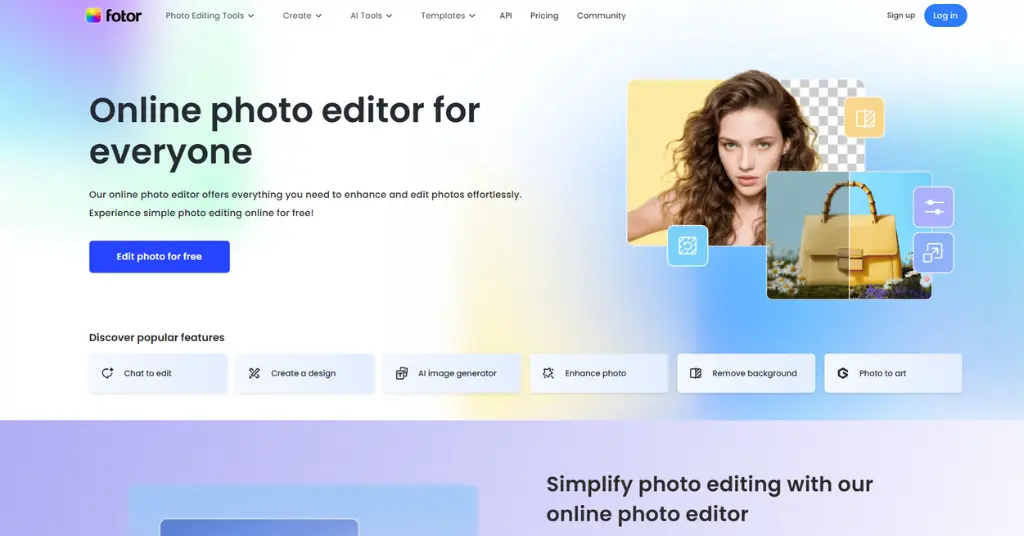Click the Enhance photo icon

[x=548, y=373]
